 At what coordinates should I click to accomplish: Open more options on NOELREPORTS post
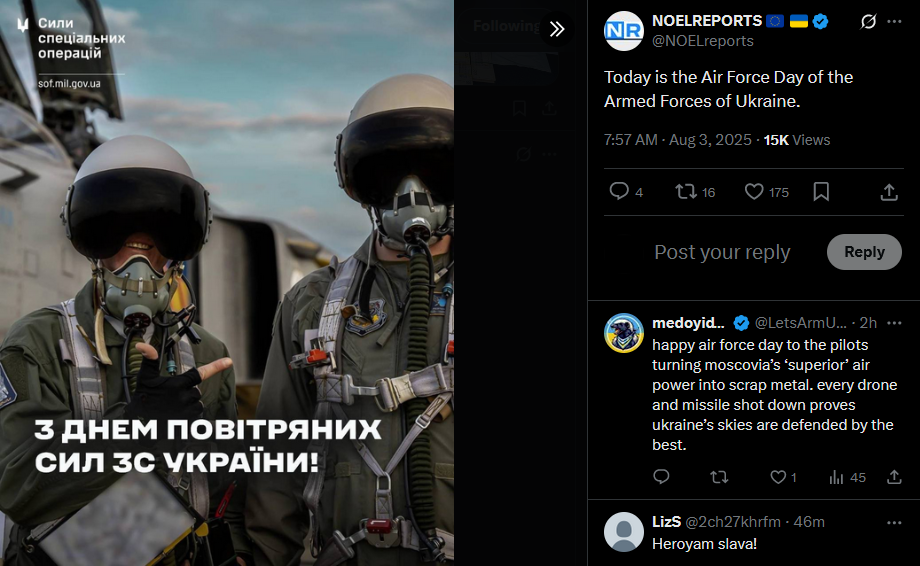coord(894,22)
